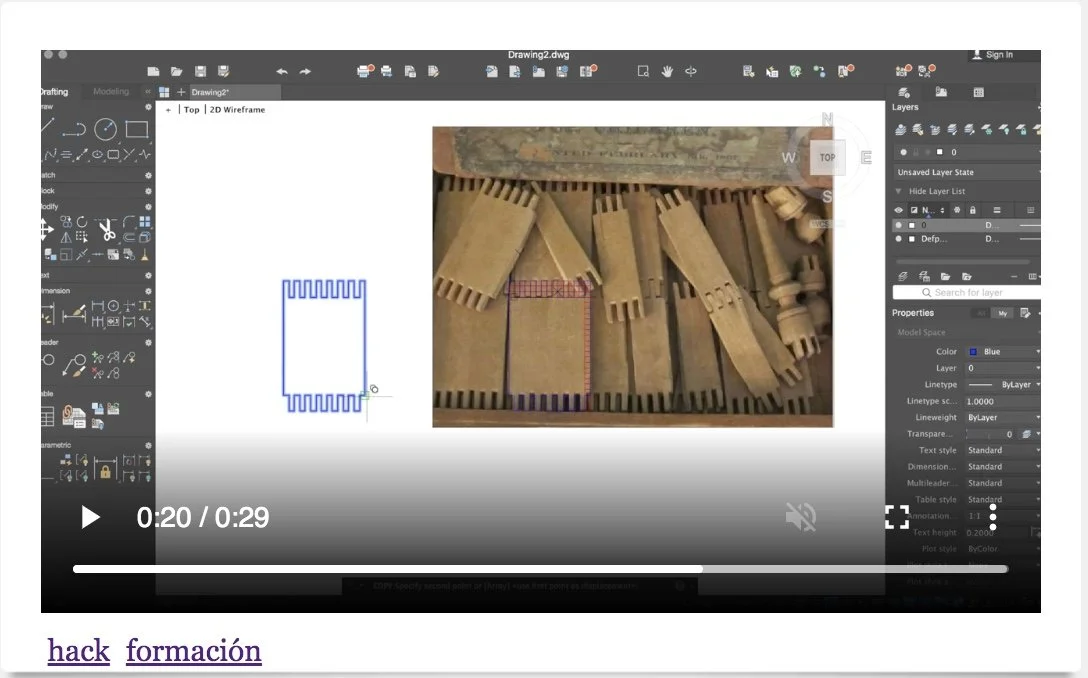
Task: Open Dimension panel settings gear
Action: point(148,291)
